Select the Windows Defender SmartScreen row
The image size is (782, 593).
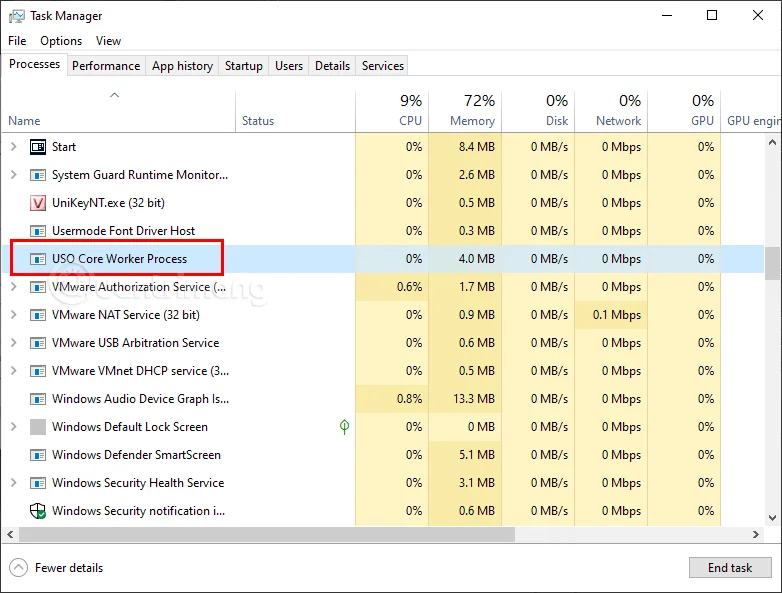[383, 455]
